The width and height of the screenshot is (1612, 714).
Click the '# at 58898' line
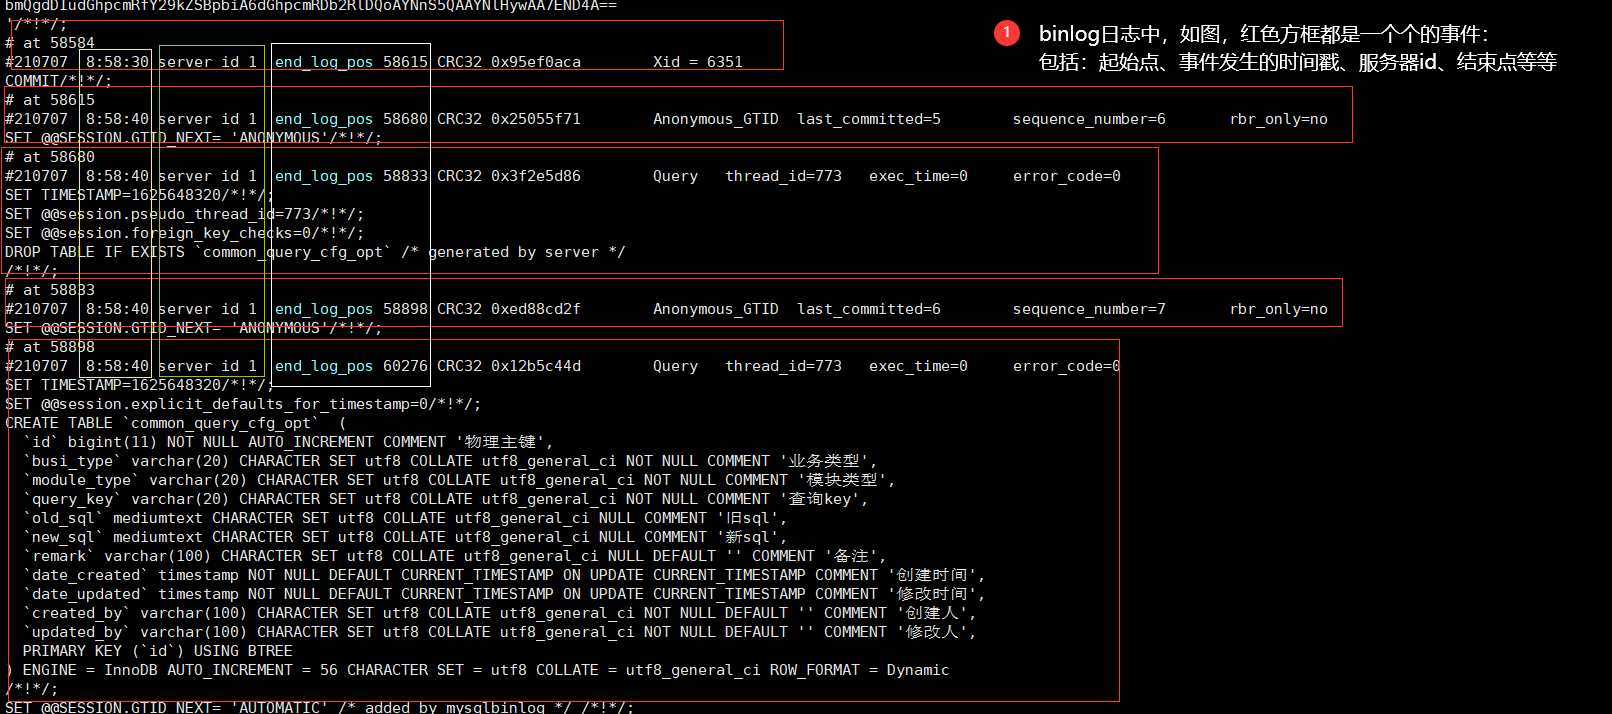coord(50,347)
